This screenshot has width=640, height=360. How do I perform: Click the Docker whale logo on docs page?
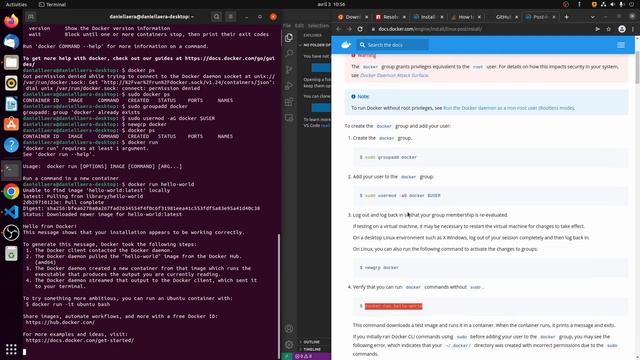coord(346,45)
